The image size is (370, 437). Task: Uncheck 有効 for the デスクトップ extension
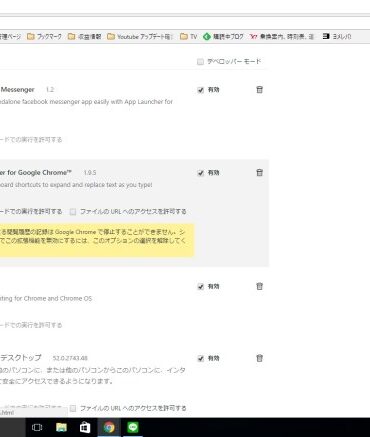pos(200,359)
